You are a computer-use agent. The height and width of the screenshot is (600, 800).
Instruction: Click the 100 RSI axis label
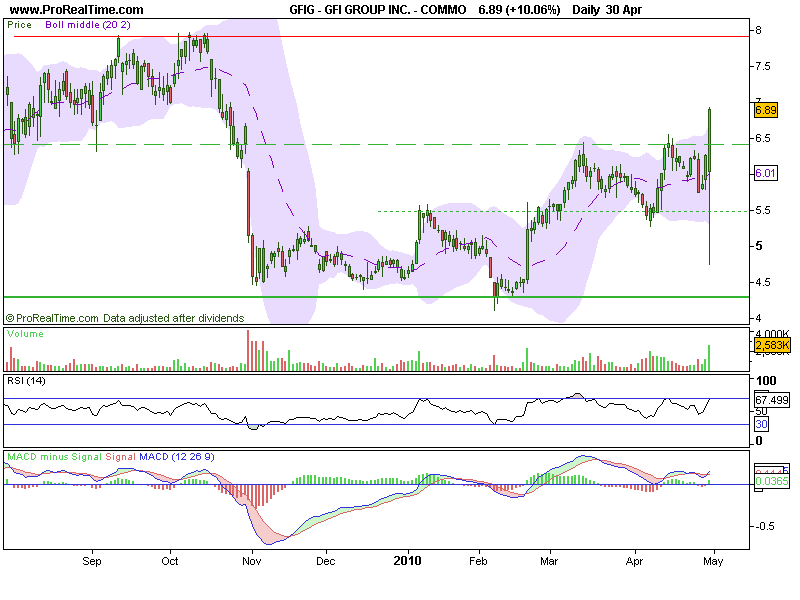tap(766, 381)
